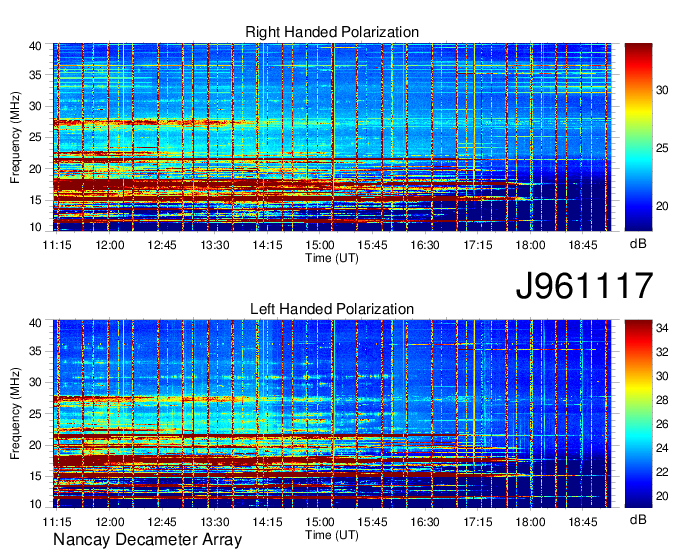The height and width of the screenshot is (552, 680).
Task: Click the 15:00 time tick under Right Handed plot
Action: click(x=320, y=245)
